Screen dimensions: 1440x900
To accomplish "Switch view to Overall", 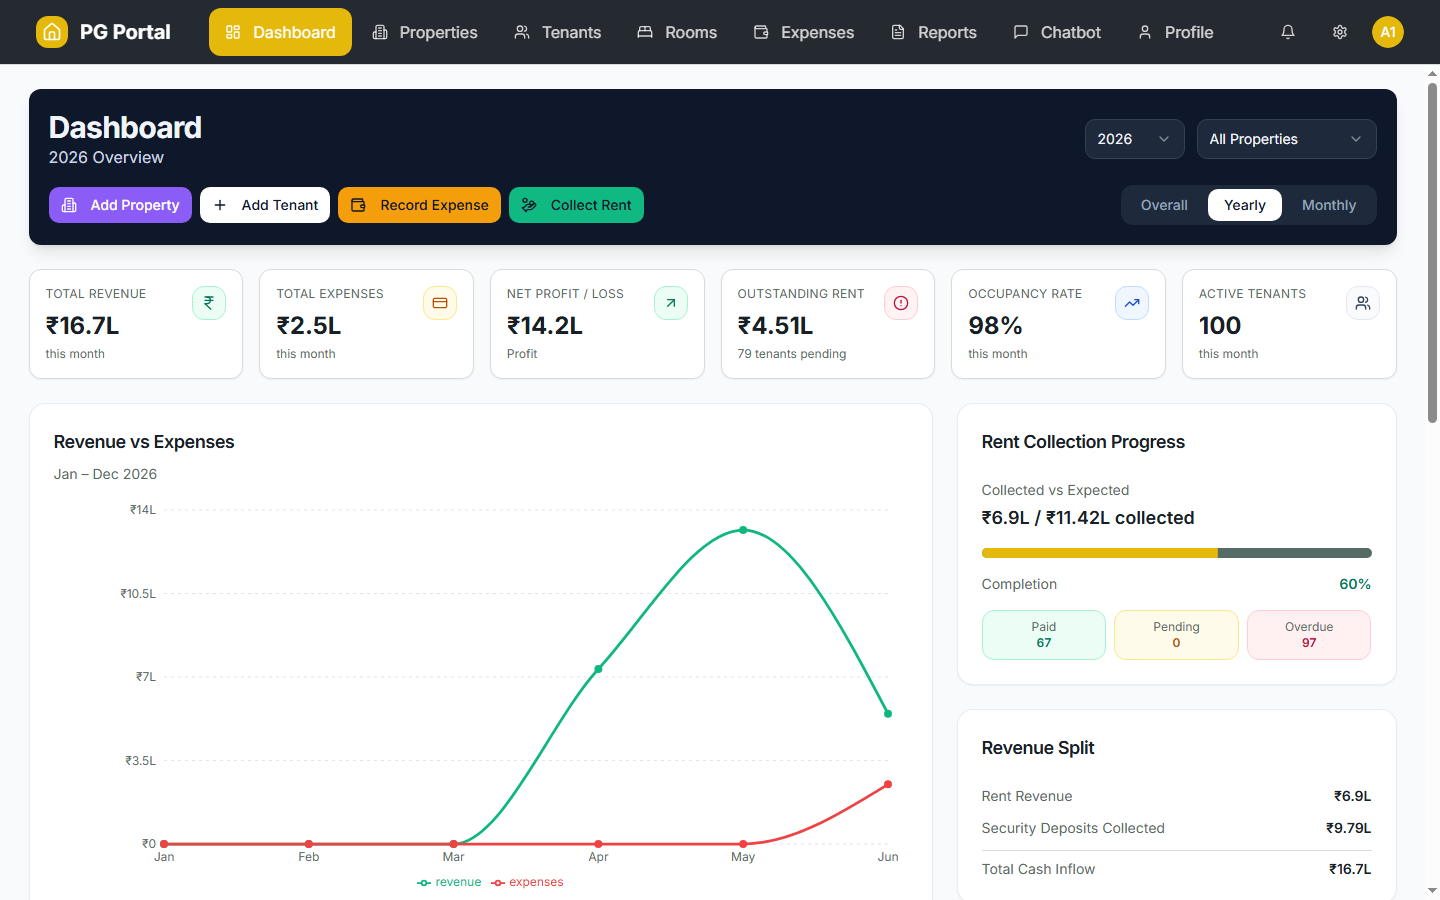I will (1164, 205).
